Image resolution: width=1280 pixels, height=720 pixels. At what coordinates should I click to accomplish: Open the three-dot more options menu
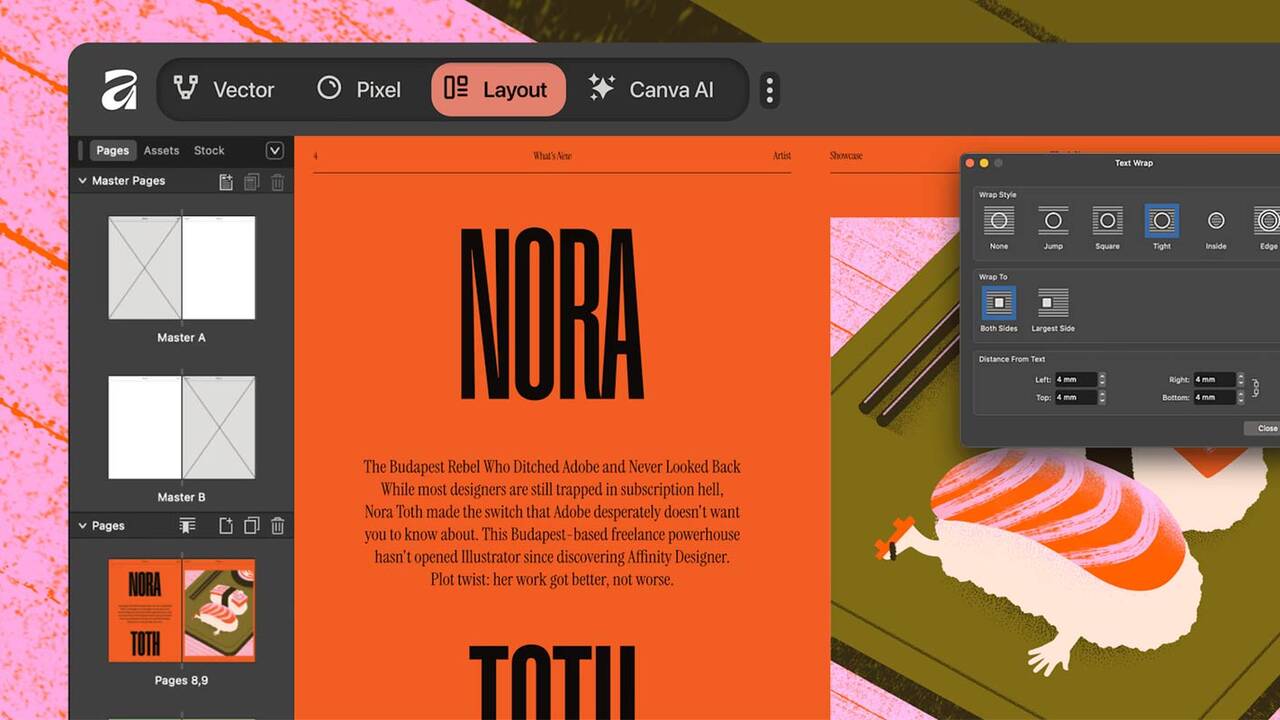(769, 90)
